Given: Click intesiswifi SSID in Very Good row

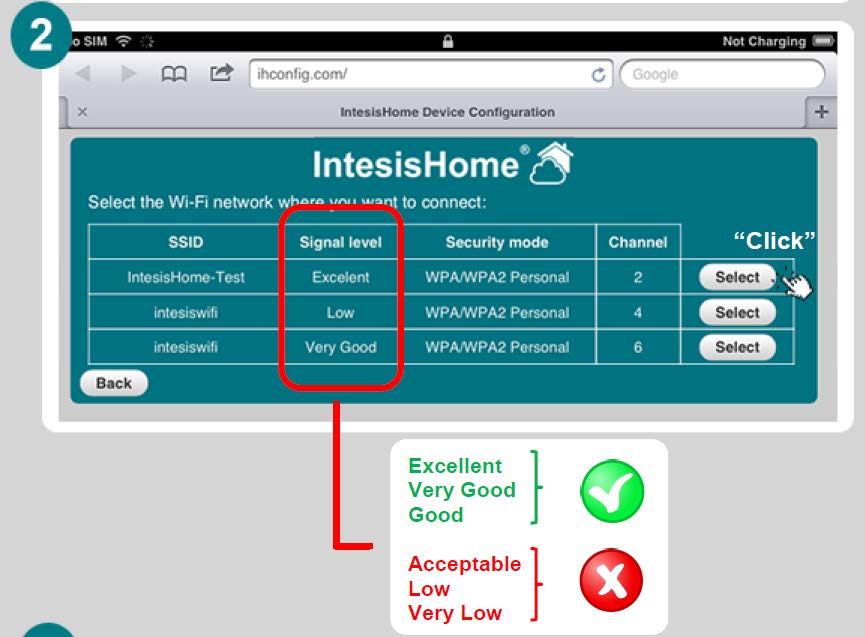Looking at the screenshot, I should (x=186, y=347).
